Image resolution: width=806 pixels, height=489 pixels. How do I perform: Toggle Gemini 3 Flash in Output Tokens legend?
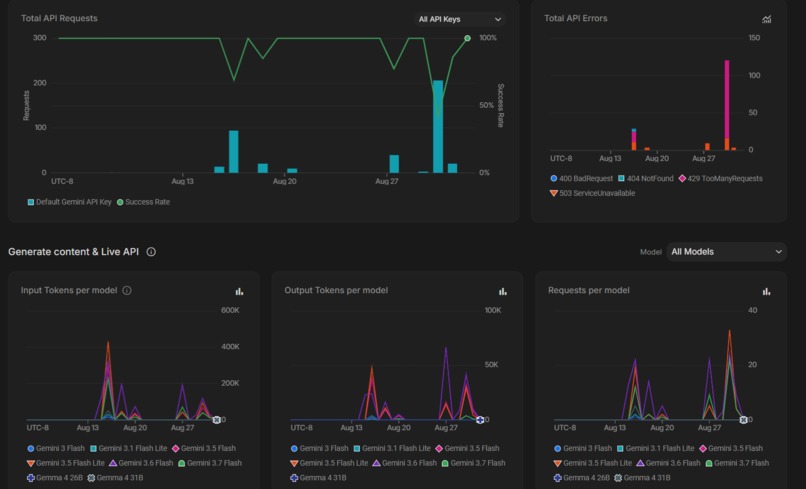tap(319, 448)
